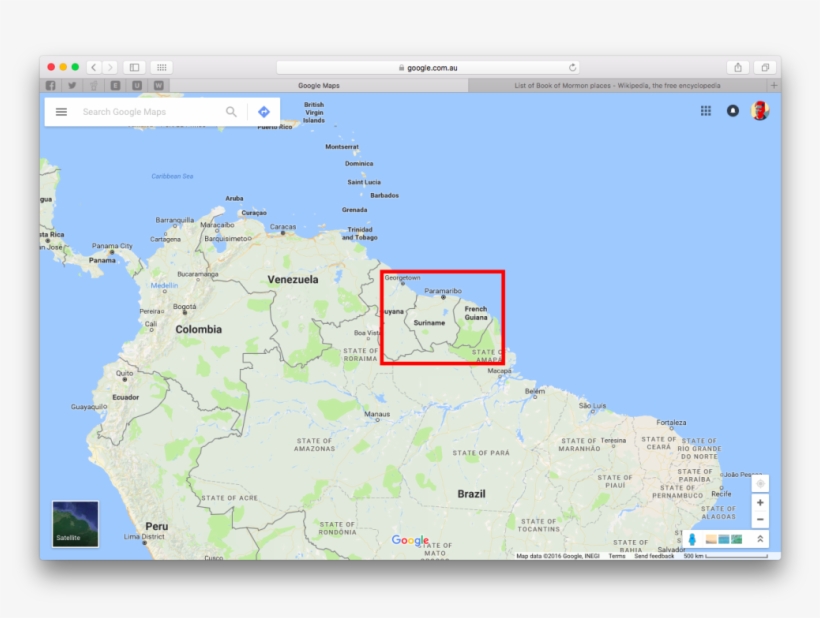Open the Google apps grid
The image size is (820, 618).
[706, 110]
